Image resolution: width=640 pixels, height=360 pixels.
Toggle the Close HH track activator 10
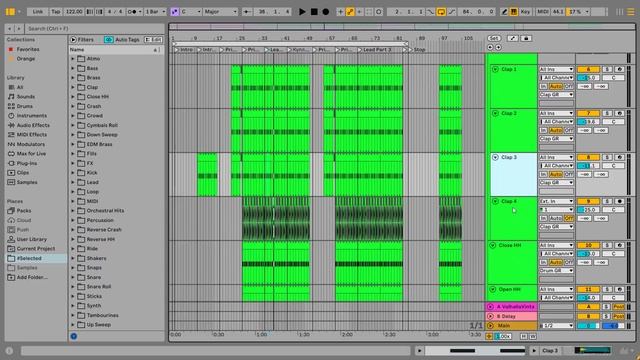coord(588,245)
